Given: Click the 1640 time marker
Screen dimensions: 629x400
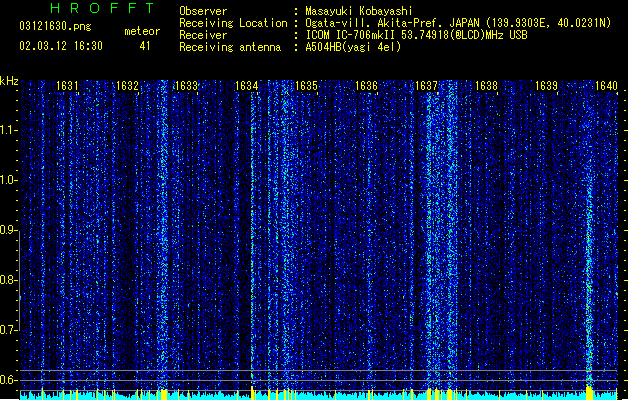Looking at the screenshot, I should pyautogui.click(x=606, y=86).
